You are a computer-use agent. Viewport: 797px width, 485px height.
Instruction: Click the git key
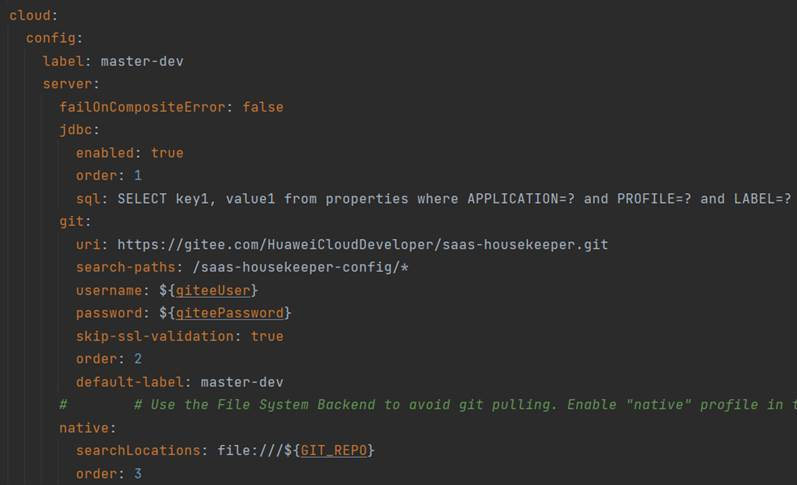(73, 221)
